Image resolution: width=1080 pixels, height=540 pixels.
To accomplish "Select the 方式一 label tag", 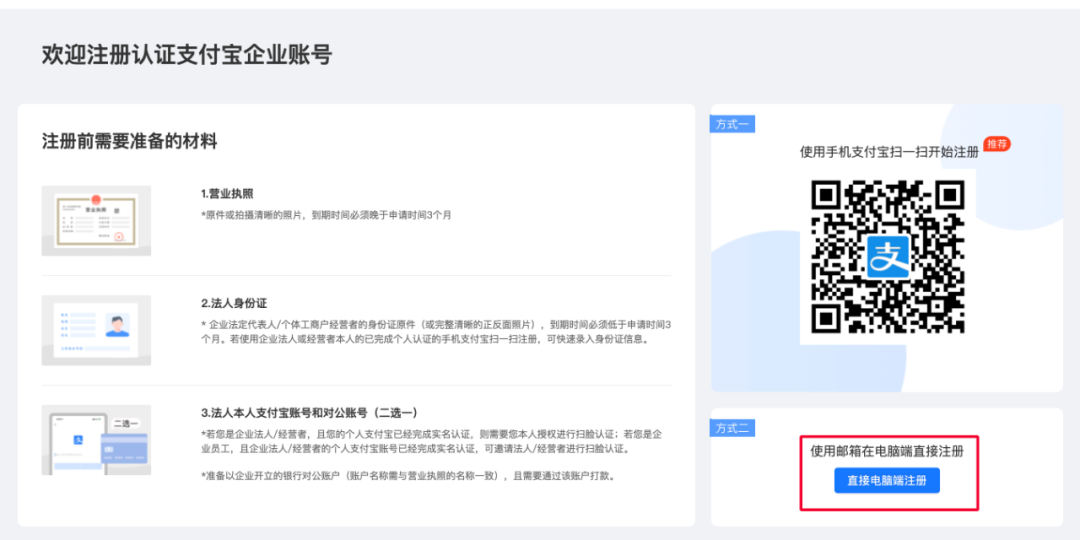I will (733, 124).
